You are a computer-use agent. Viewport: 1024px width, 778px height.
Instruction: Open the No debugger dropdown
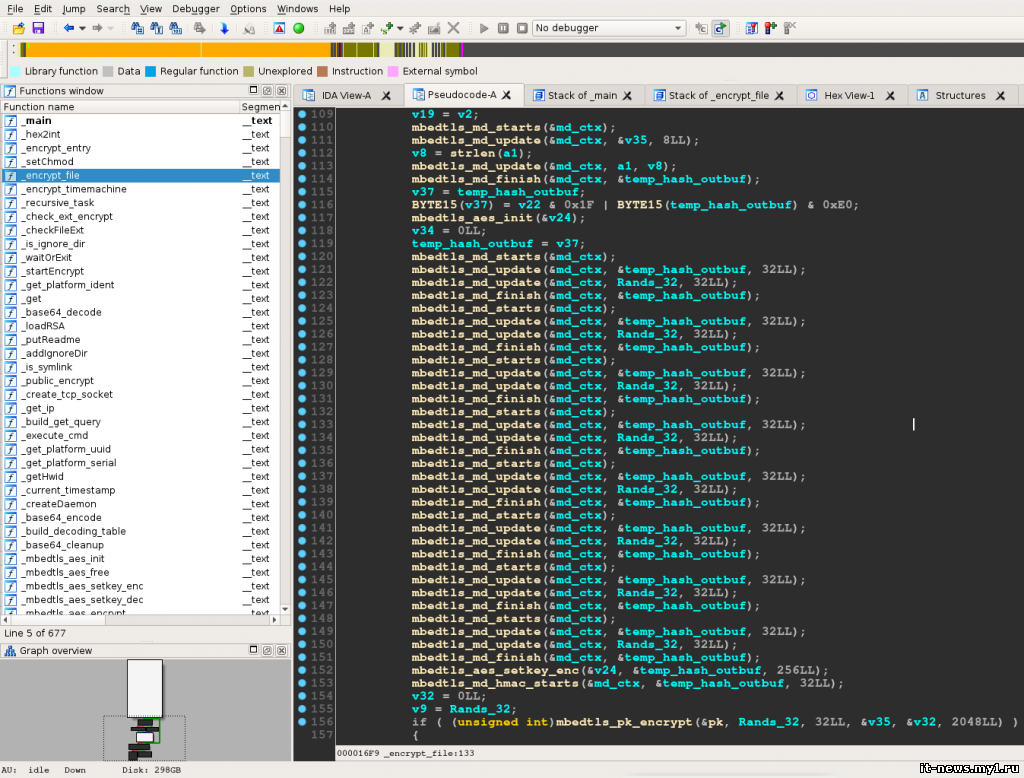[609, 28]
